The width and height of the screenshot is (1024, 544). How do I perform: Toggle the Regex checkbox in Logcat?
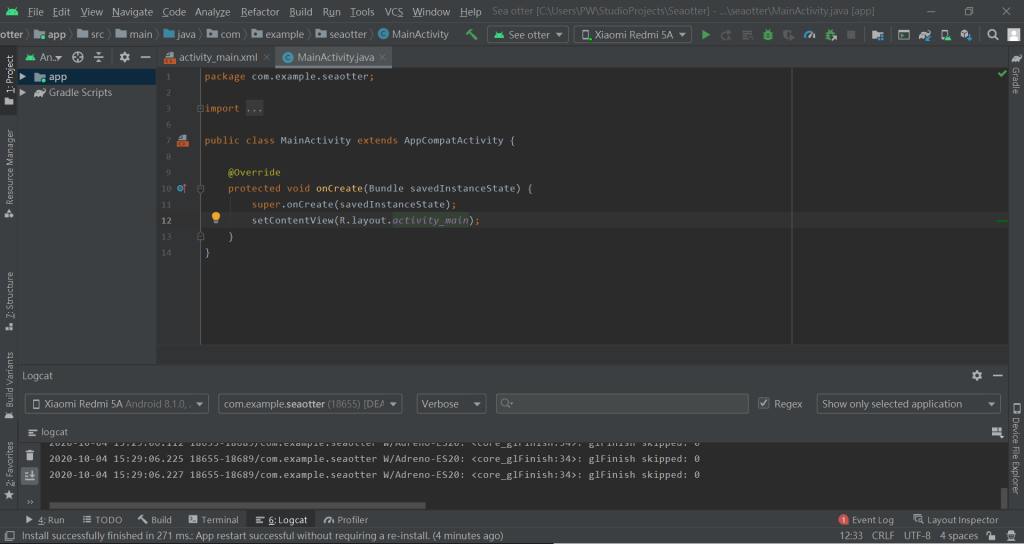pyautogui.click(x=763, y=403)
